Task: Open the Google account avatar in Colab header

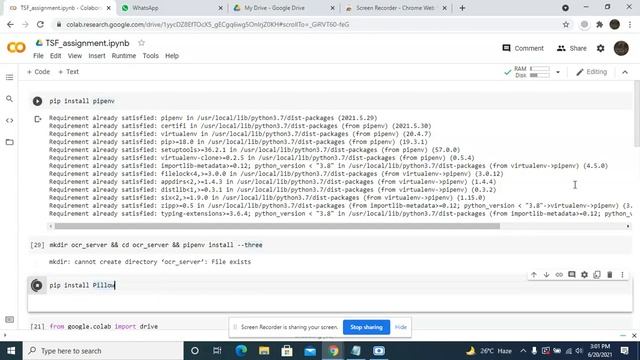Action: pos(621,48)
